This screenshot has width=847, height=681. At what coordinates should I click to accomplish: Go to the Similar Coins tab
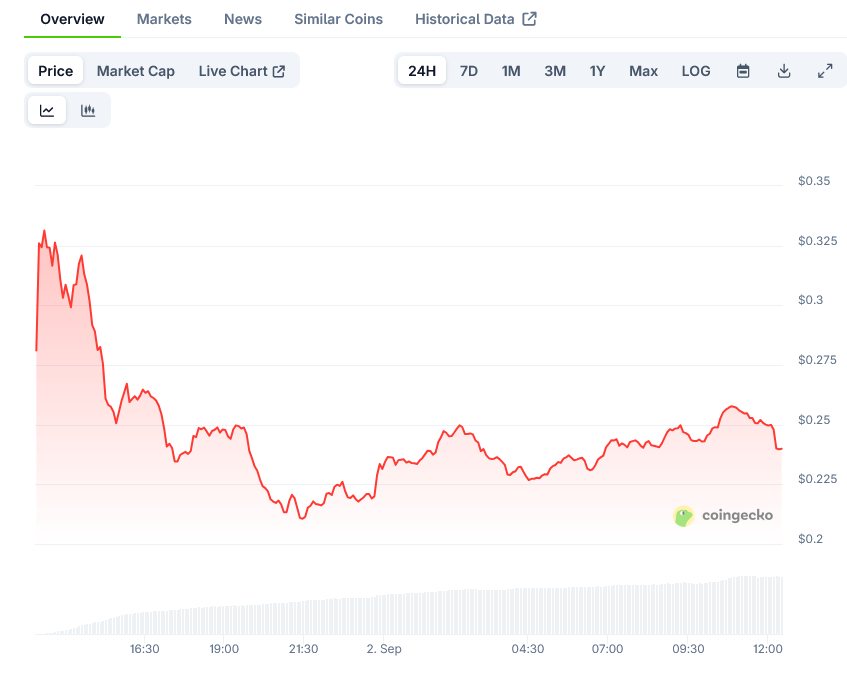(x=339, y=19)
